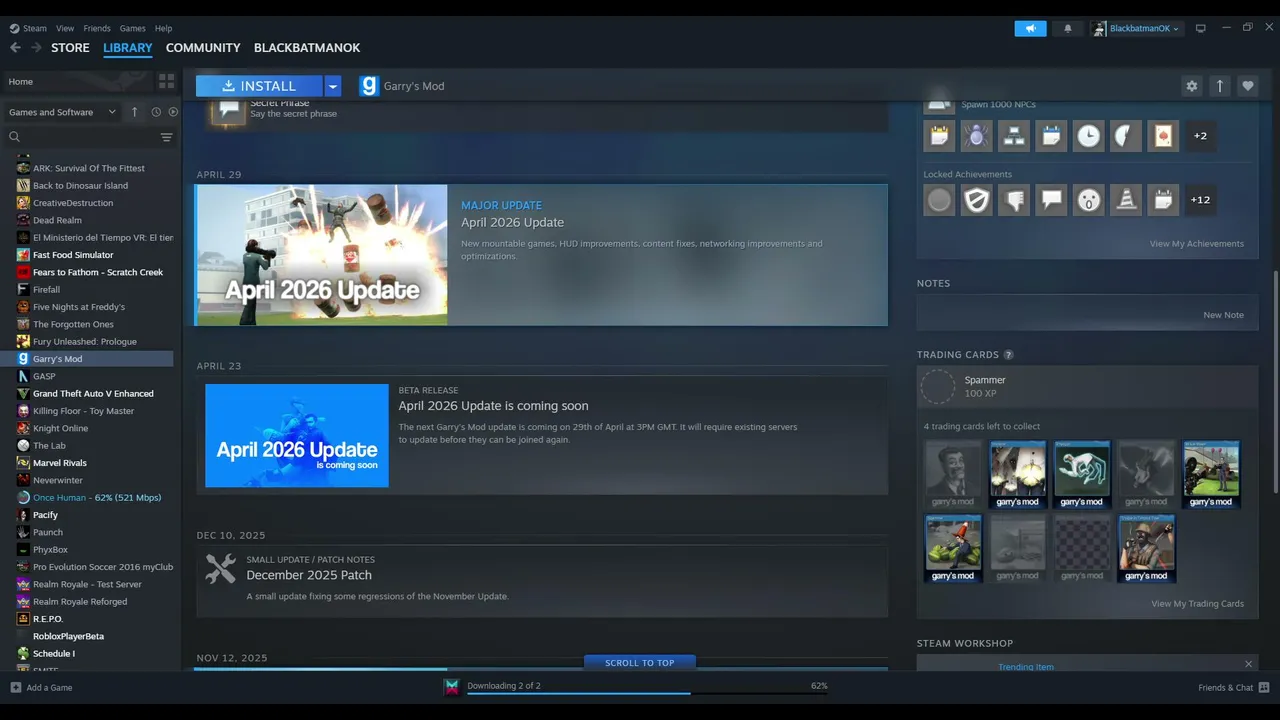Open the Games menu
1280x720 pixels.
click(132, 28)
